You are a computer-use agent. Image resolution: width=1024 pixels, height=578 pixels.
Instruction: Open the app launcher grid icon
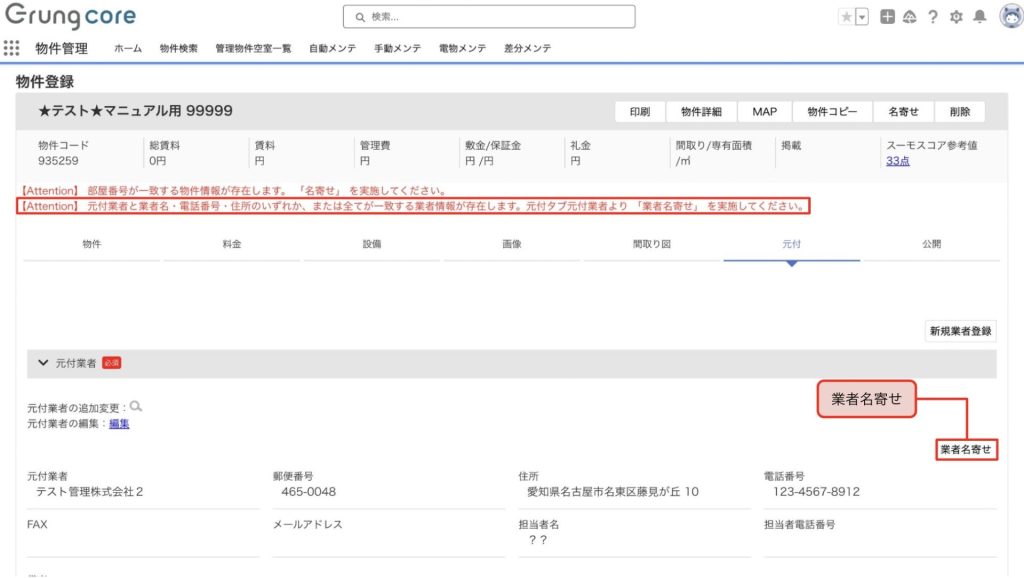pyautogui.click(x=12, y=48)
